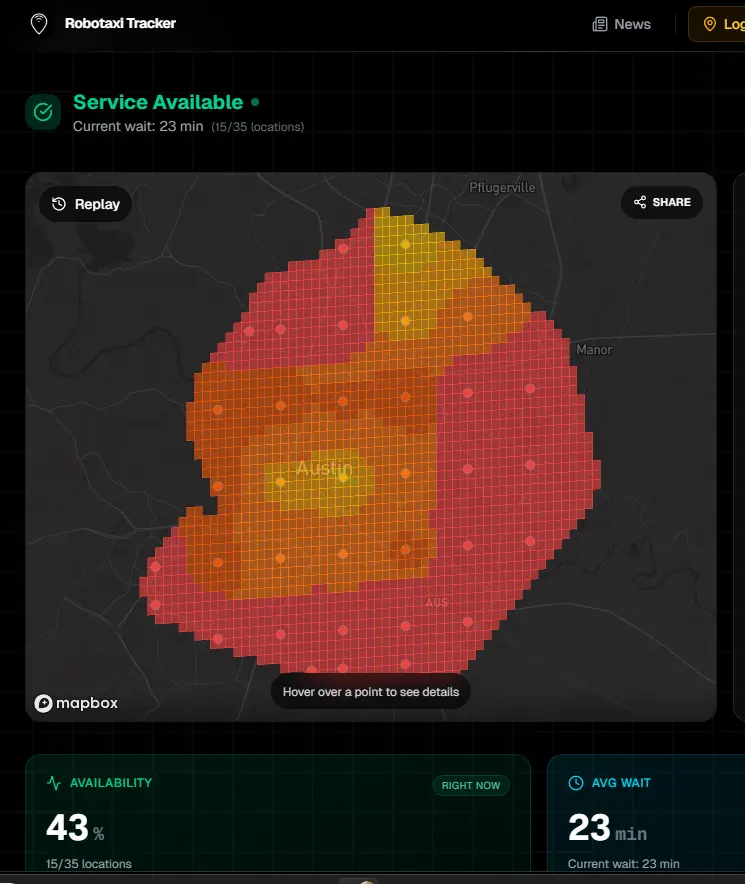The width and height of the screenshot is (745, 884).
Task: Click the clock icon beside AVG WAIT
Action: click(x=576, y=783)
